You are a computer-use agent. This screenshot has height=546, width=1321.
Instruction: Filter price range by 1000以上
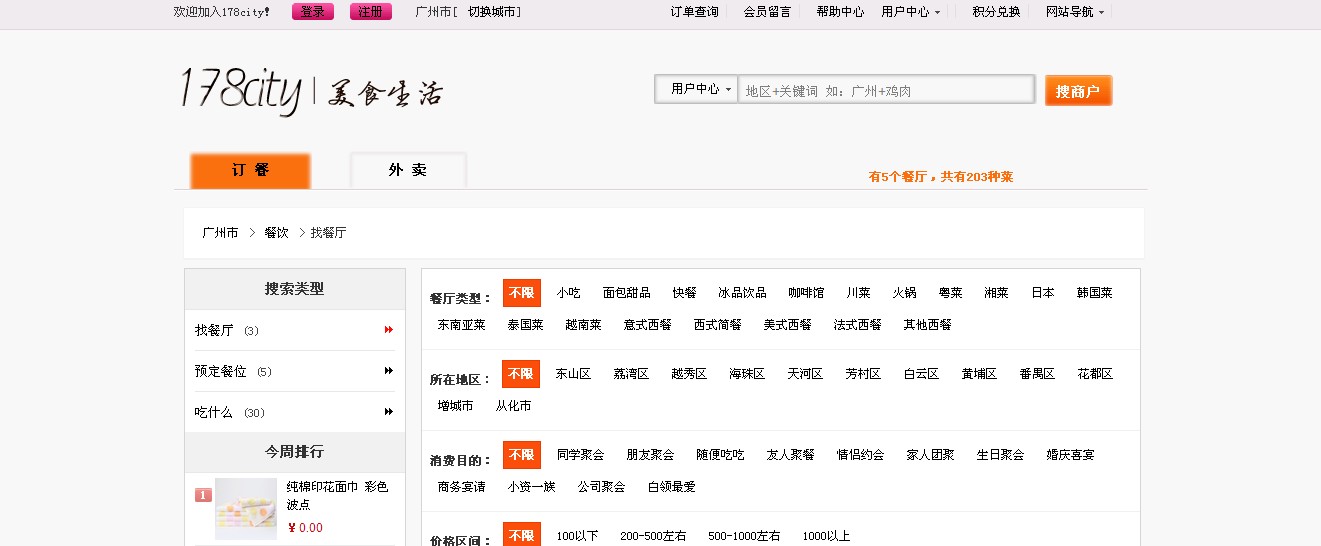tap(826, 536)
